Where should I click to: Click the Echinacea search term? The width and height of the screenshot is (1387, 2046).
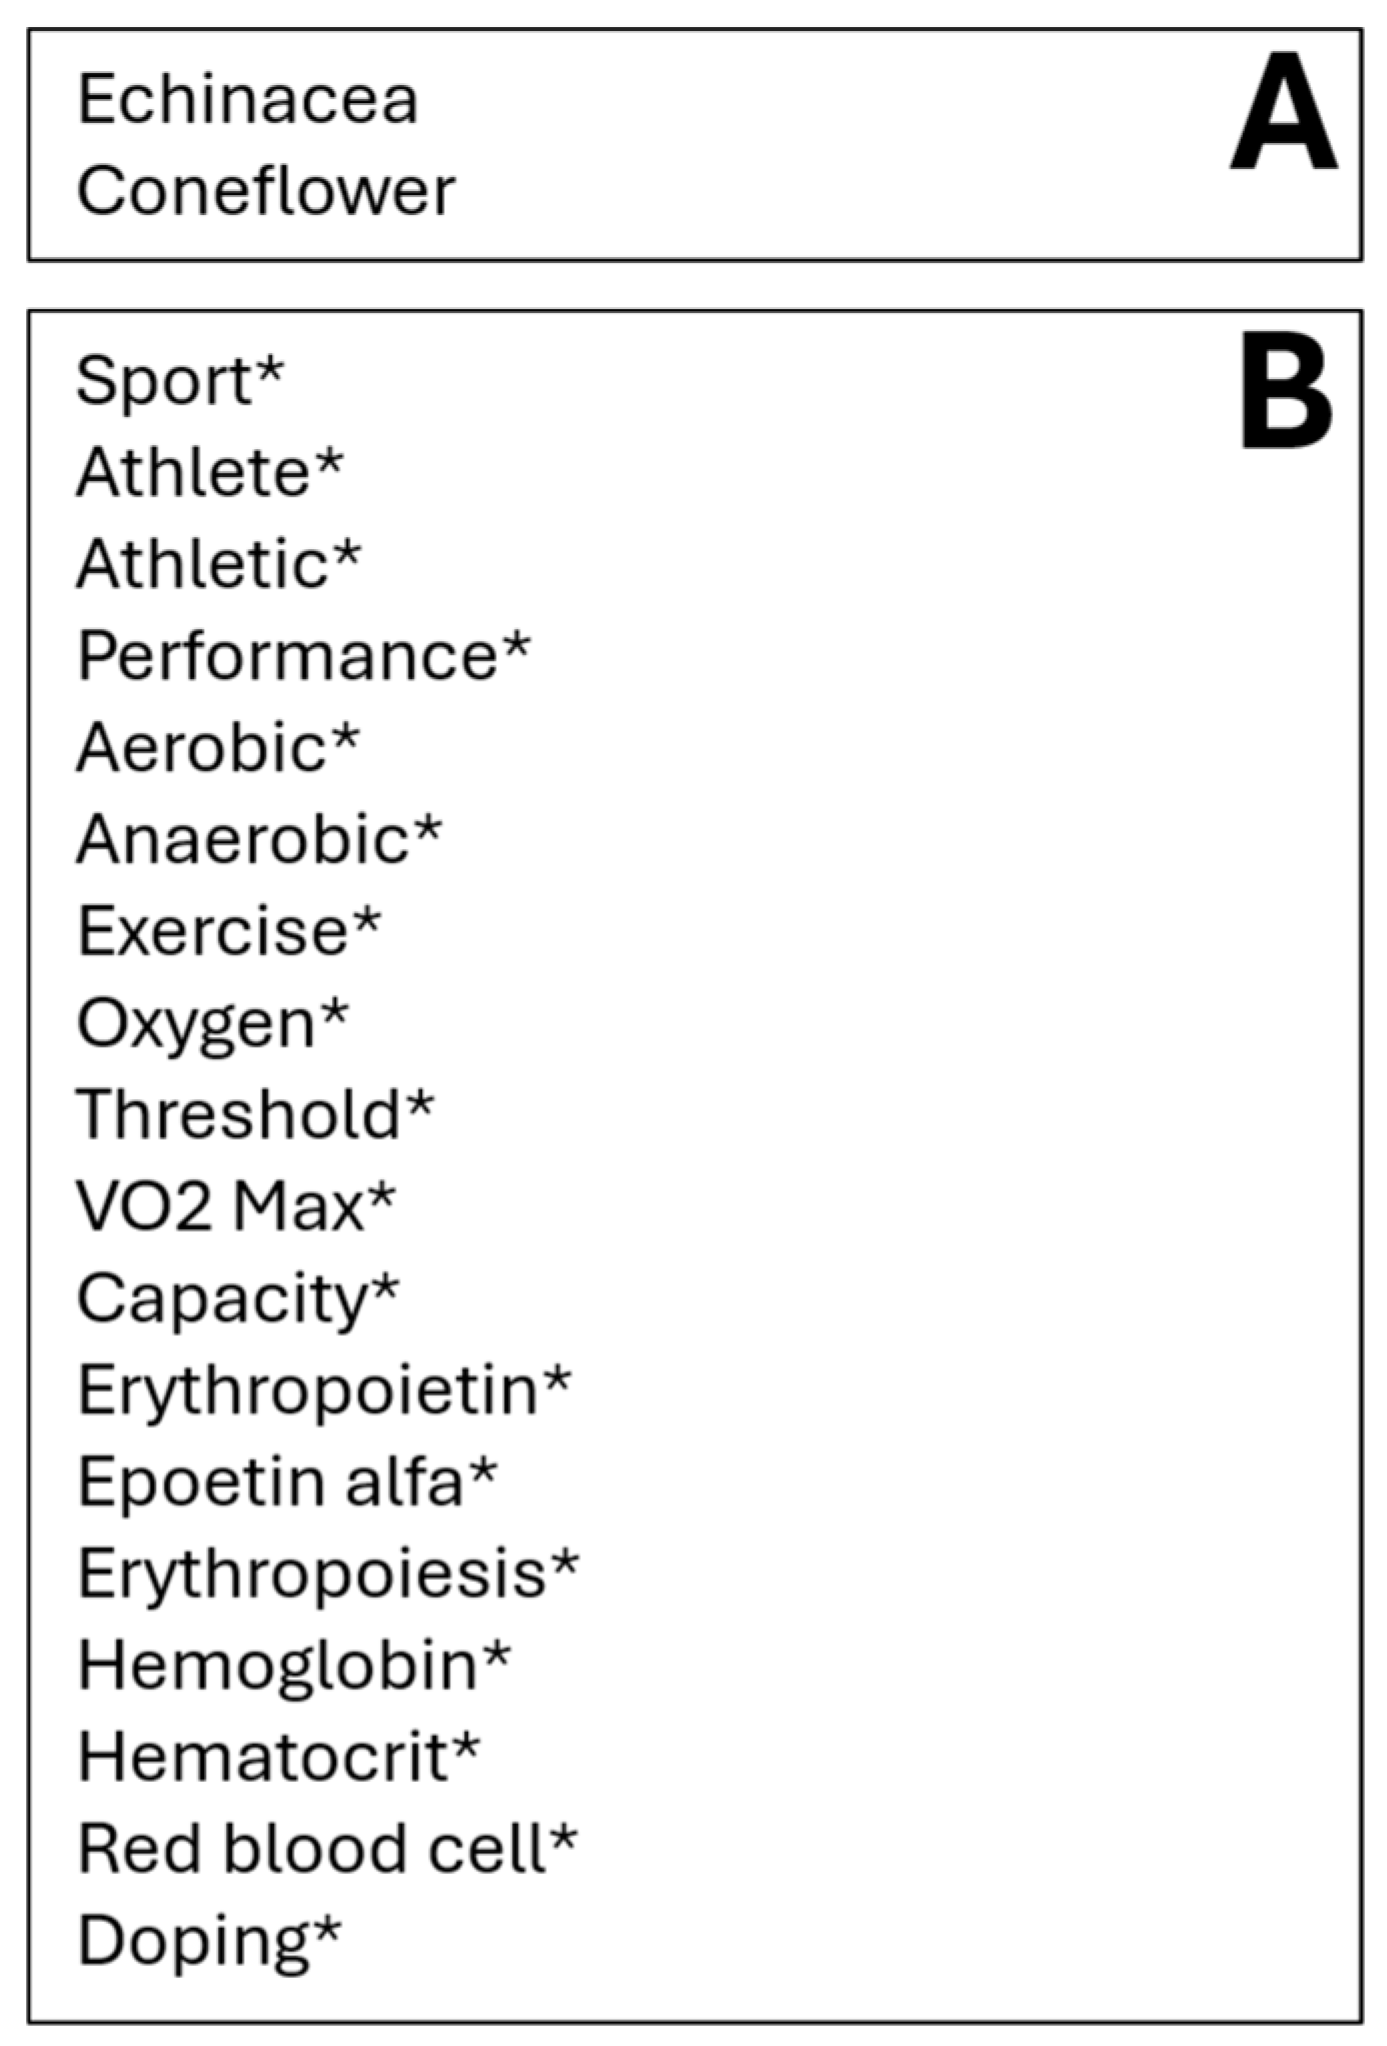tap(247, 100)
